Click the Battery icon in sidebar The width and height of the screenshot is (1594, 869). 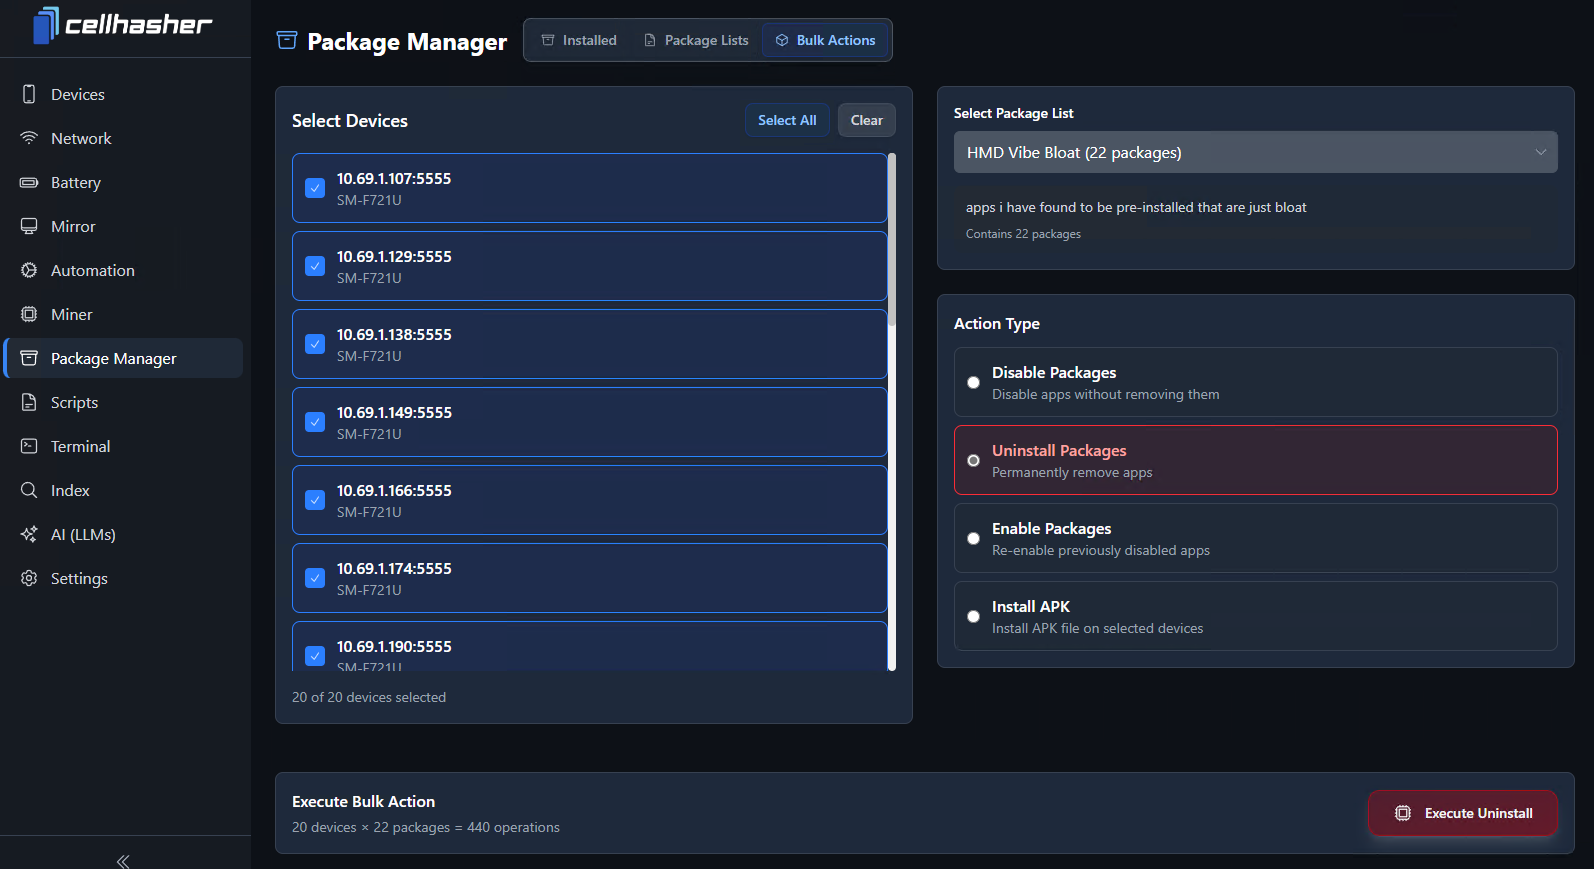29,182
